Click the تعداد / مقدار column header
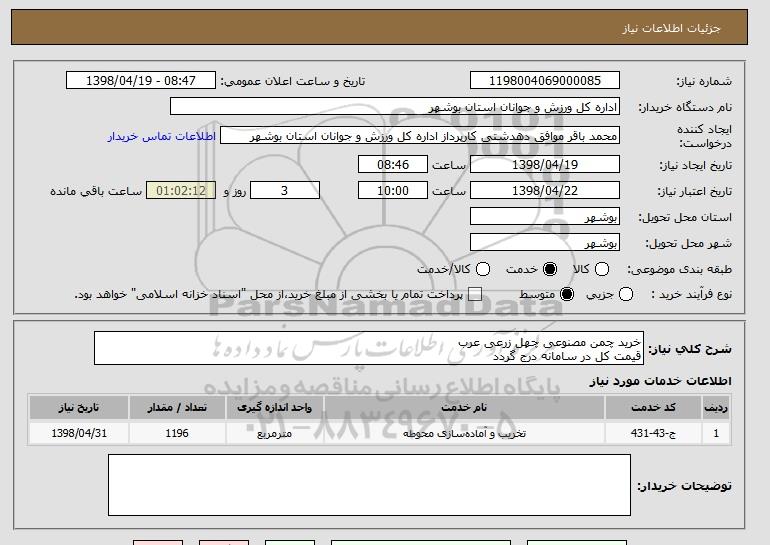 coord(177,408)
